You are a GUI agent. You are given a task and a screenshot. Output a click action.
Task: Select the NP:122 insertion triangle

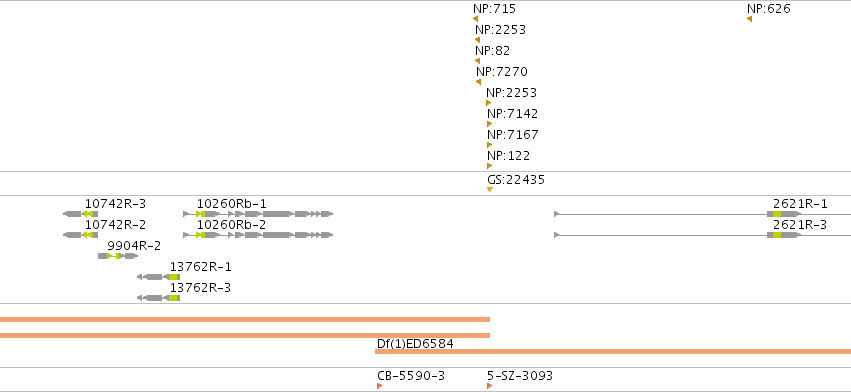coord(490,166)
